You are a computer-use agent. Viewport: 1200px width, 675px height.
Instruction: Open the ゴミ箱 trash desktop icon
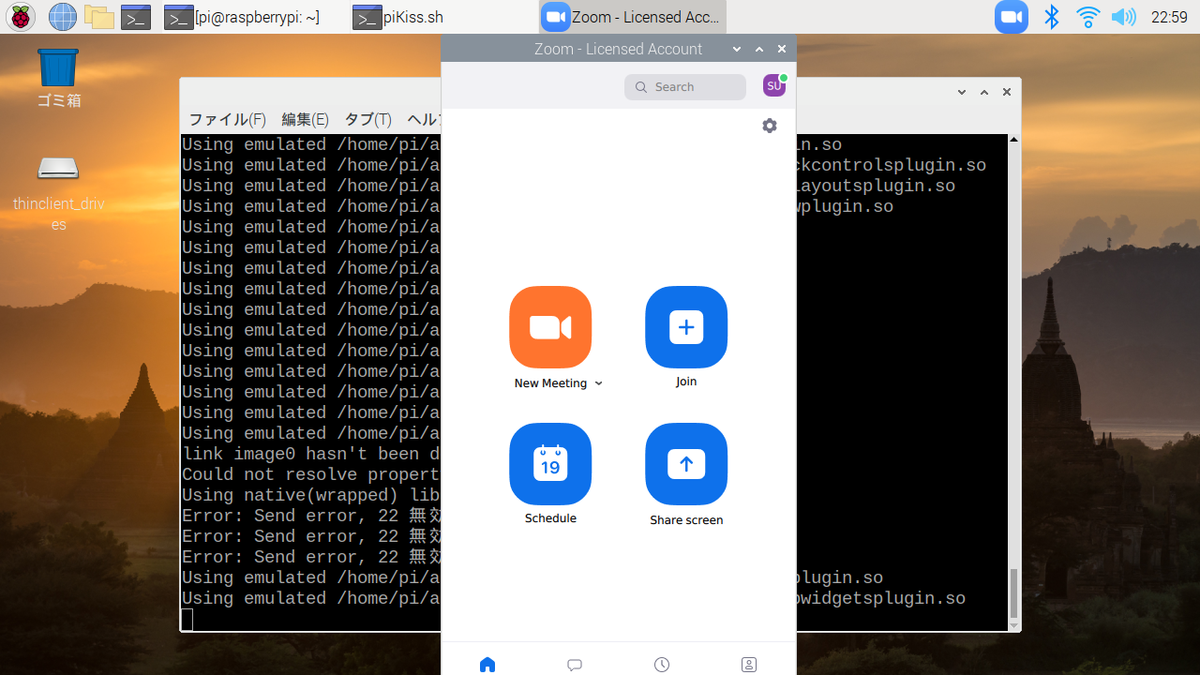point(58,79)
